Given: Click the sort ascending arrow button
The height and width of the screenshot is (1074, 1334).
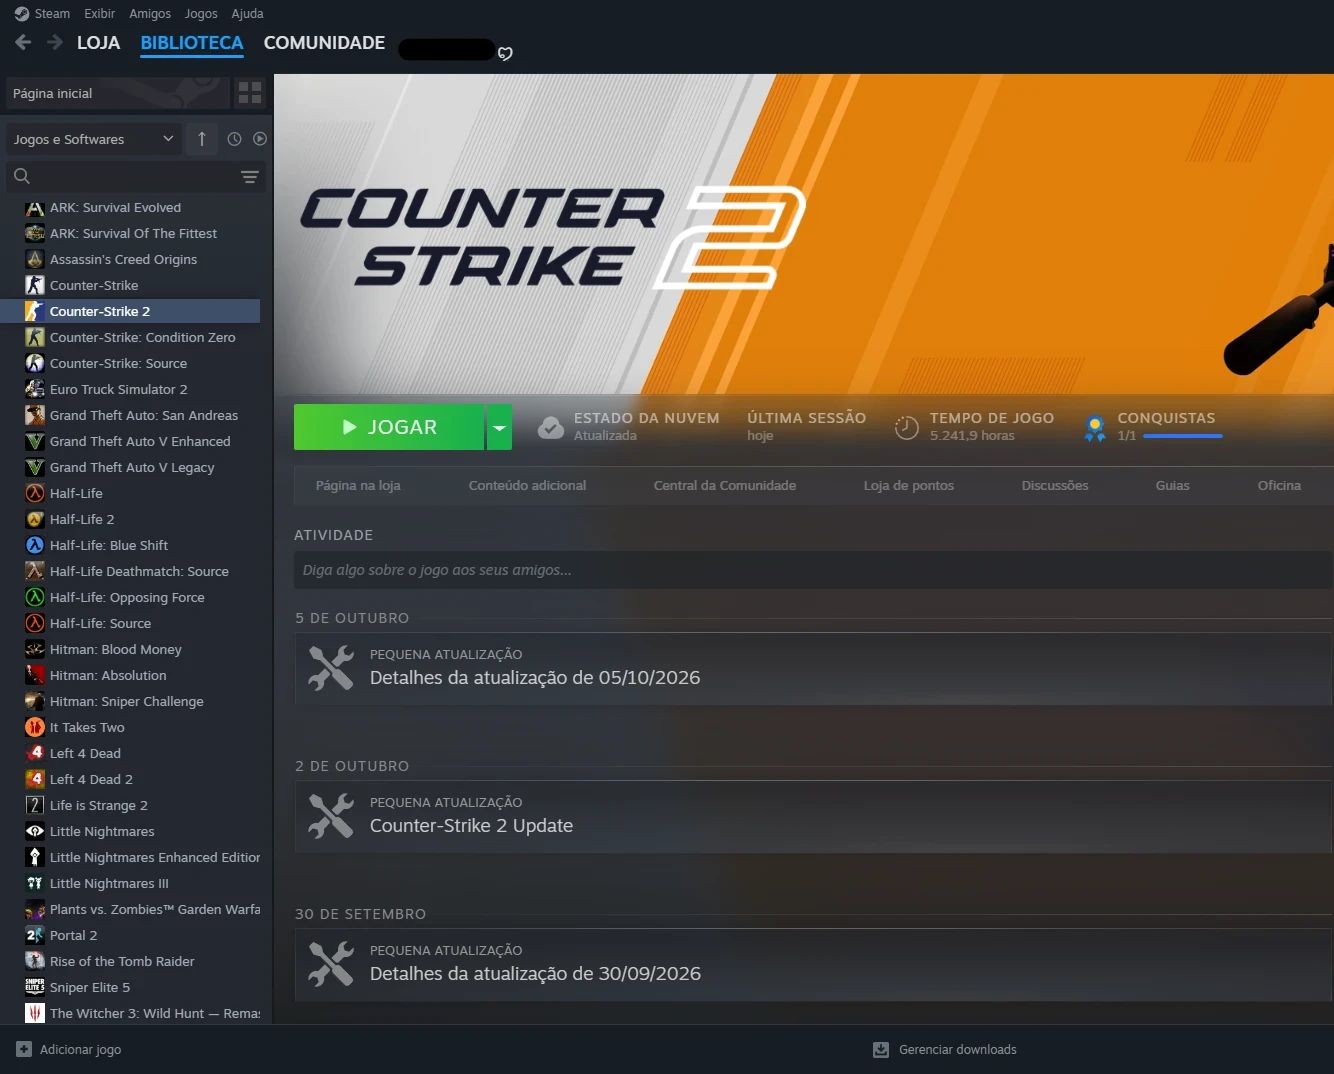Looking at the screenshot, I should tap(202, 139).
